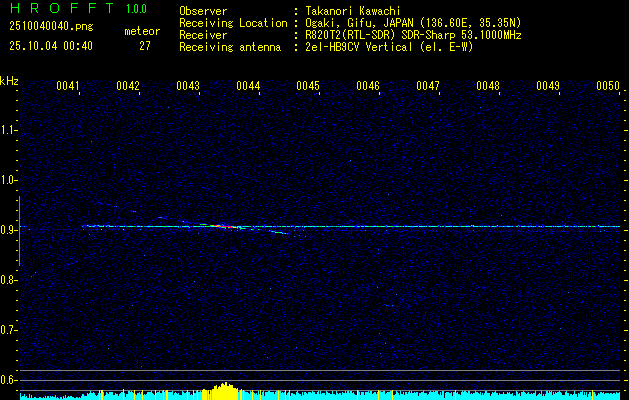629x400 pixels.
Task: Click the 0.8 kHz frequency label
Action: click(x=8, y=280)
